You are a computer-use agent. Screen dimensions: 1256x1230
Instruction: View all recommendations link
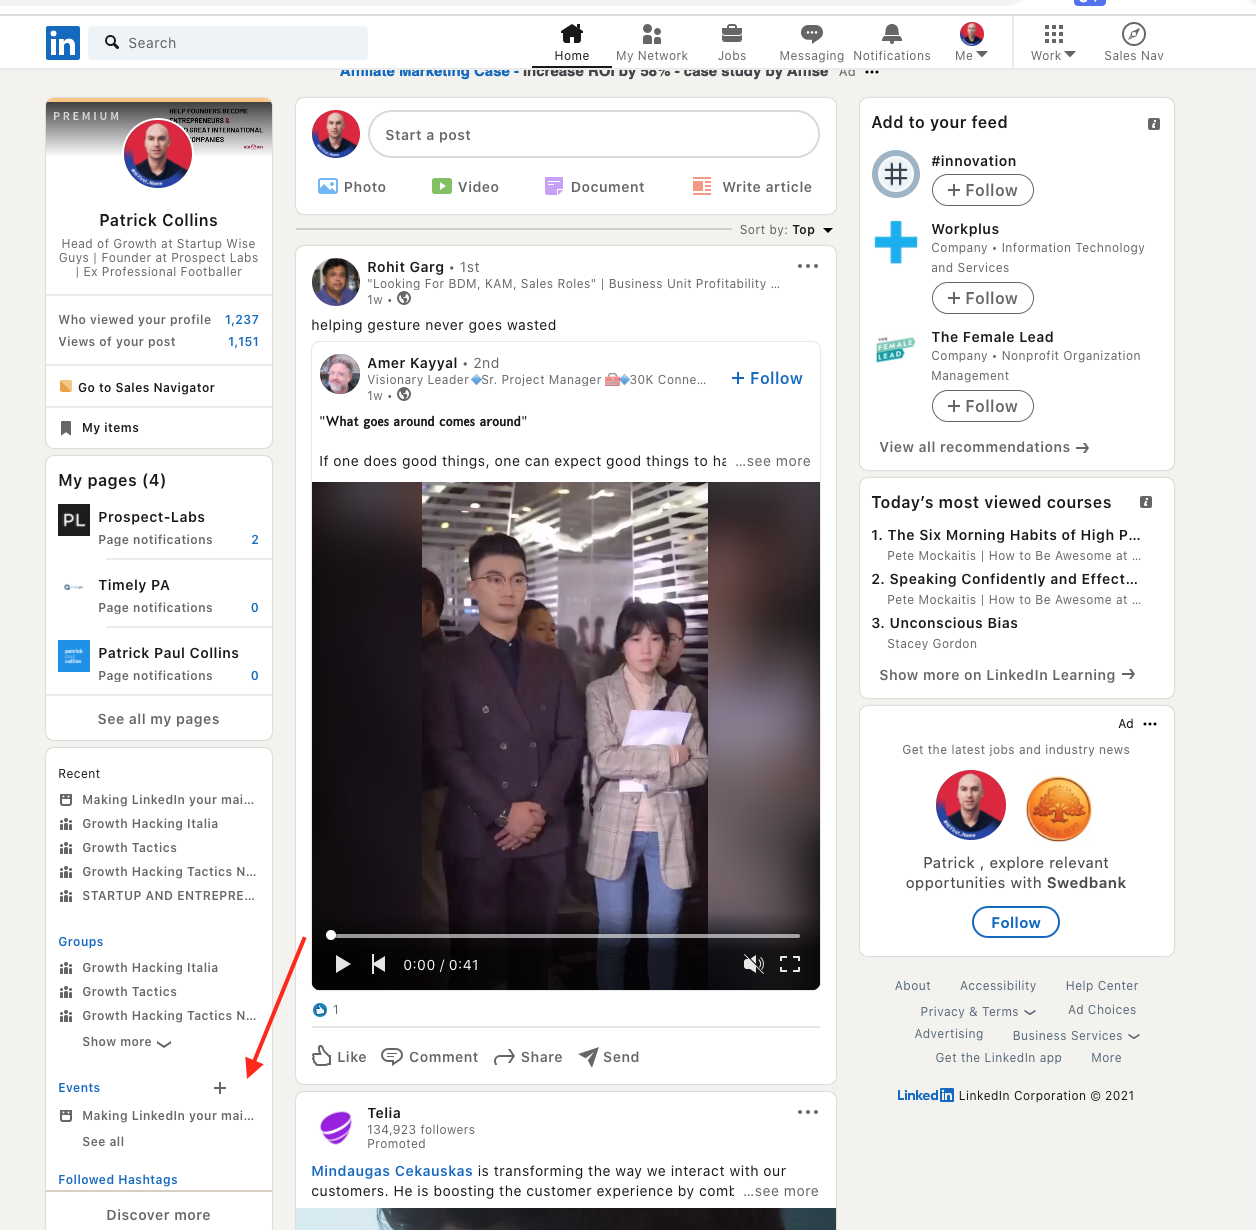coord(984,447)
